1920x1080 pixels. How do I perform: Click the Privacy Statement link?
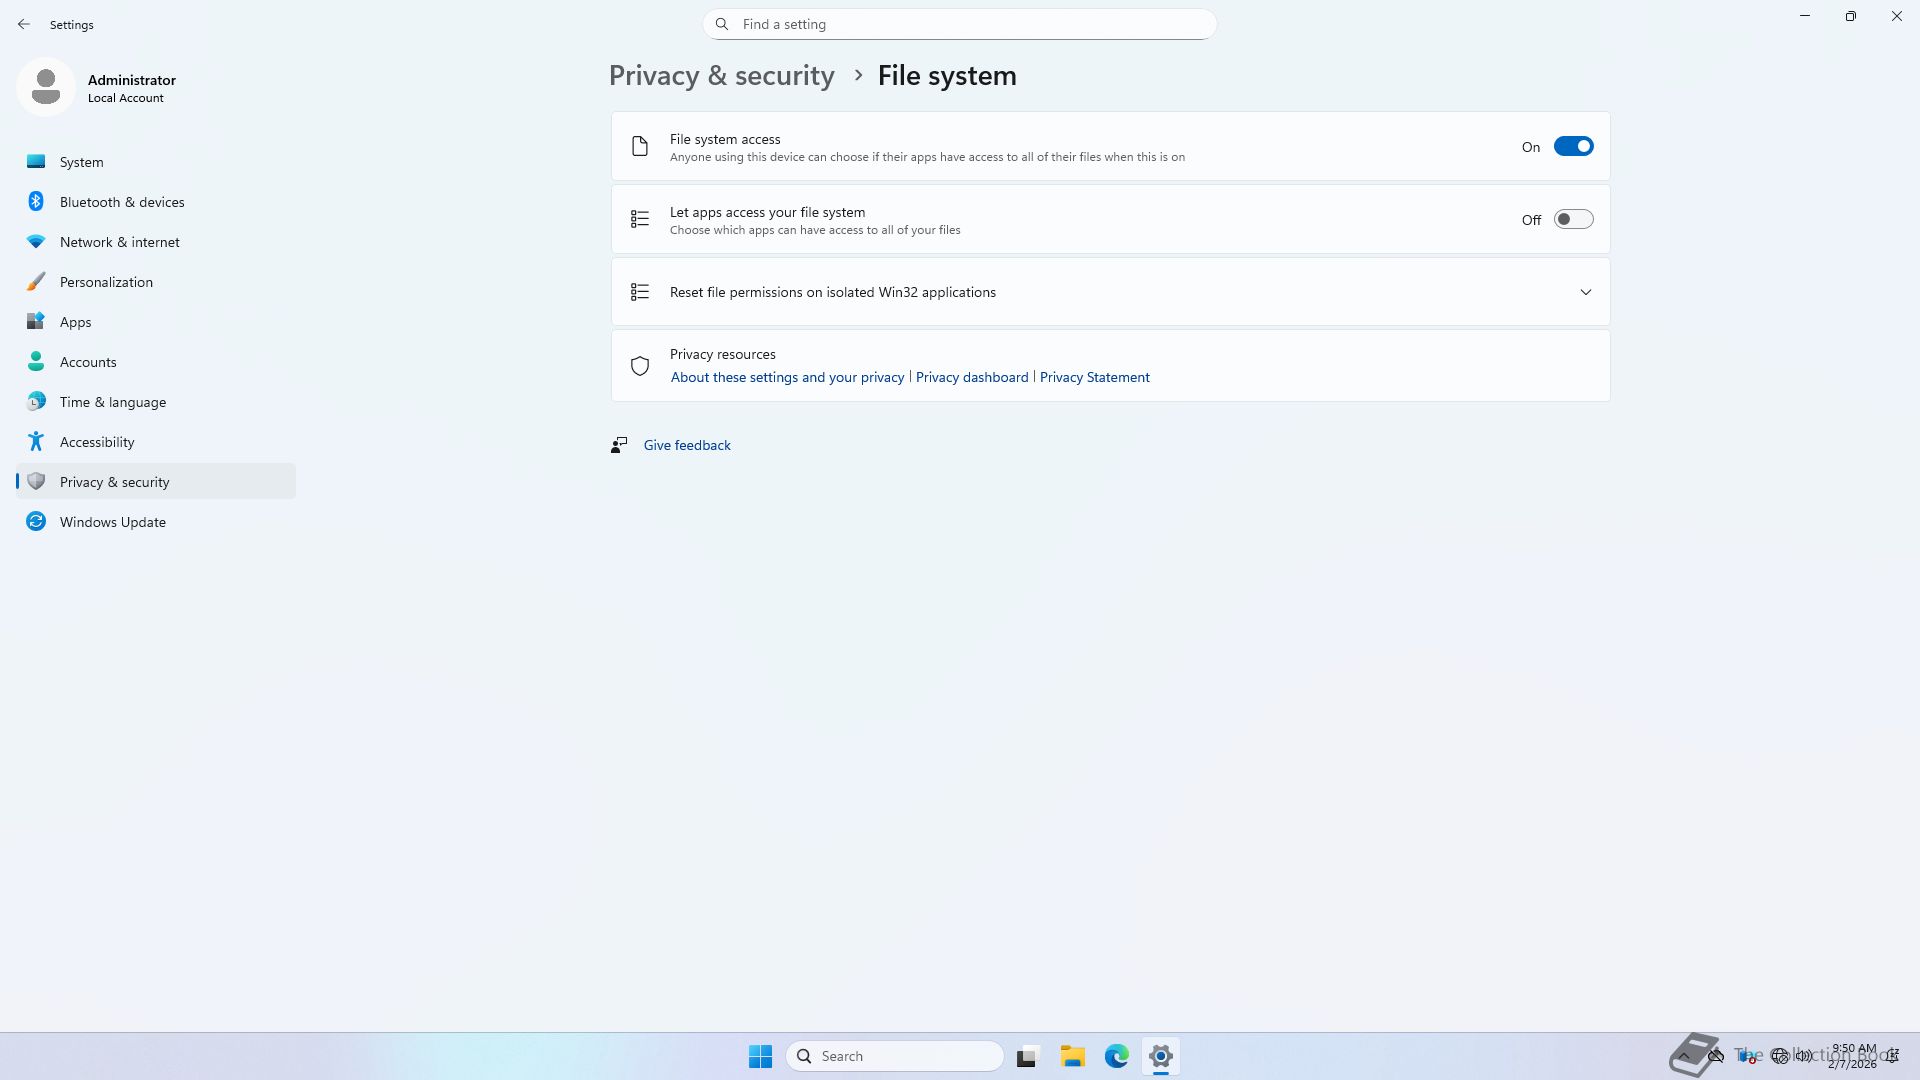click(x=1094, y=377)
